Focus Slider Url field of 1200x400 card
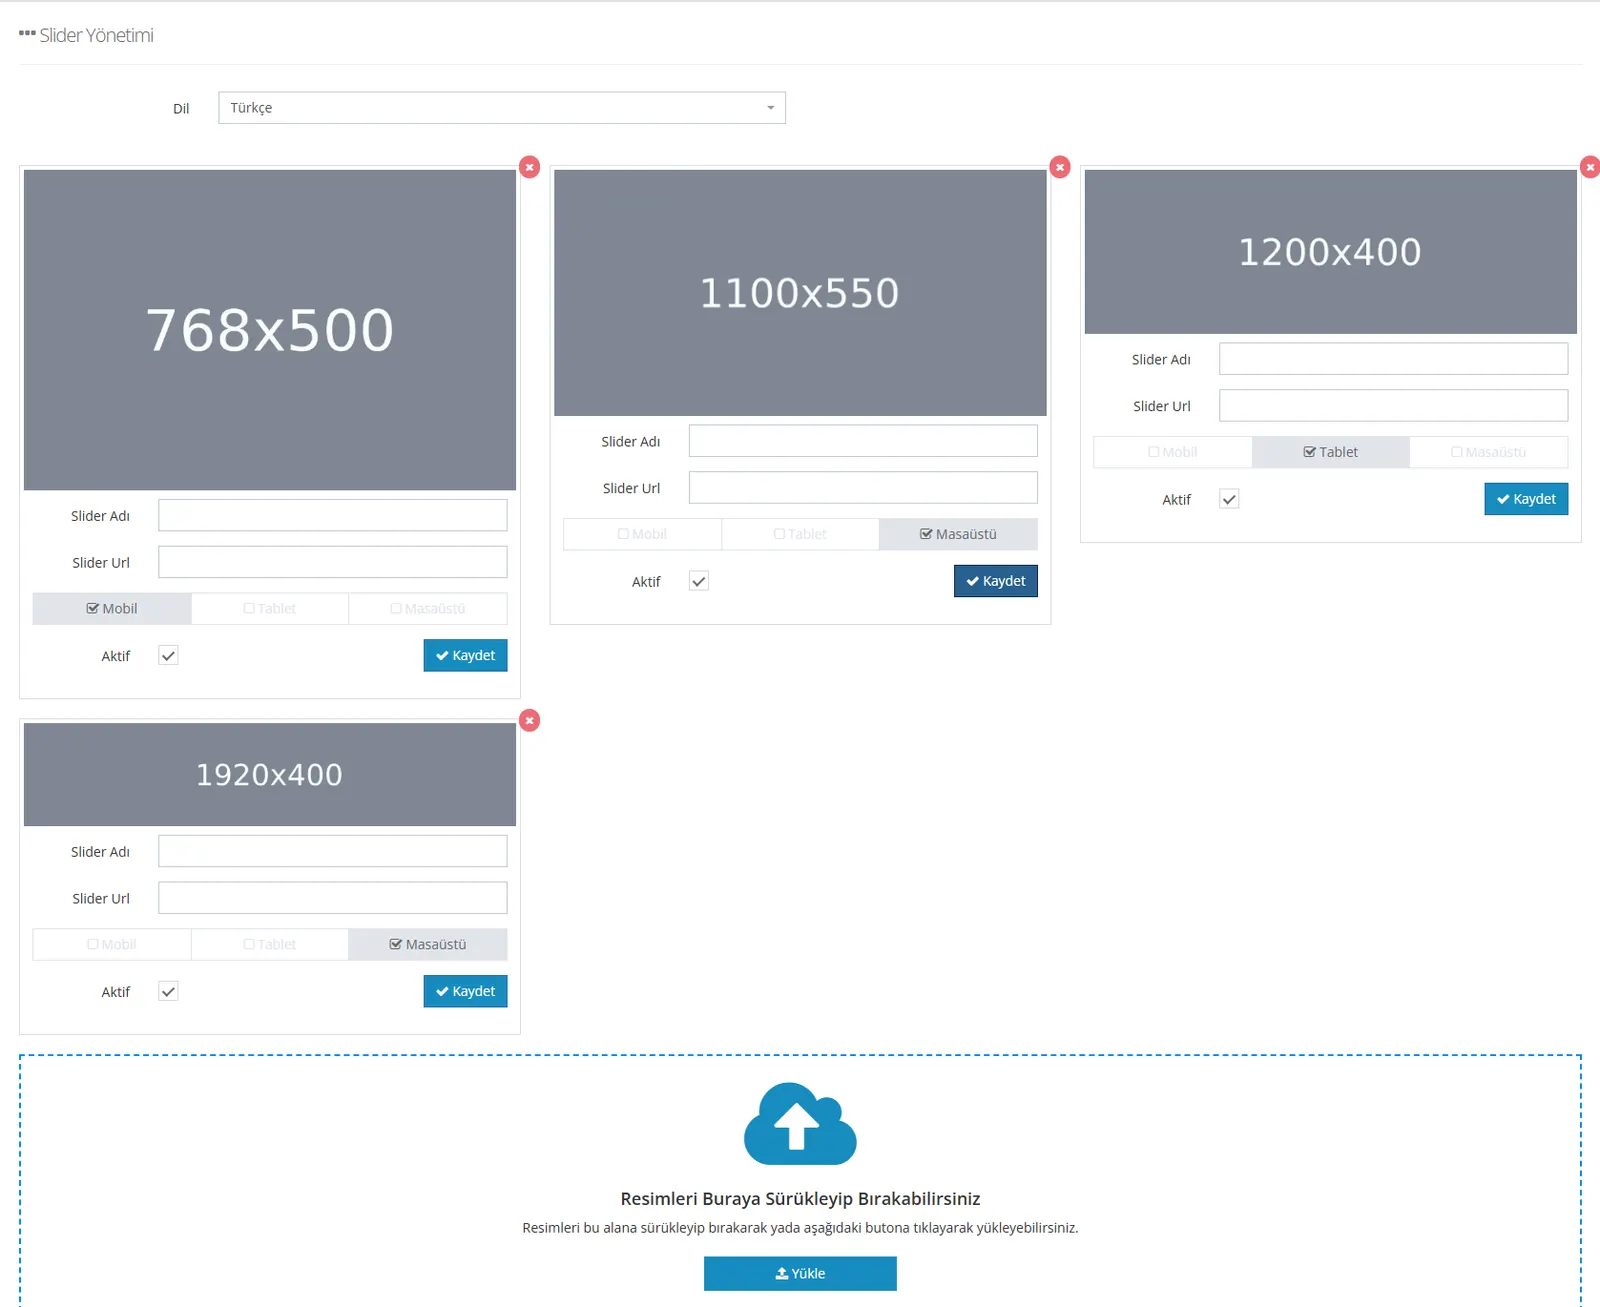1600x1307 pixels. [x=1393, y=406]
